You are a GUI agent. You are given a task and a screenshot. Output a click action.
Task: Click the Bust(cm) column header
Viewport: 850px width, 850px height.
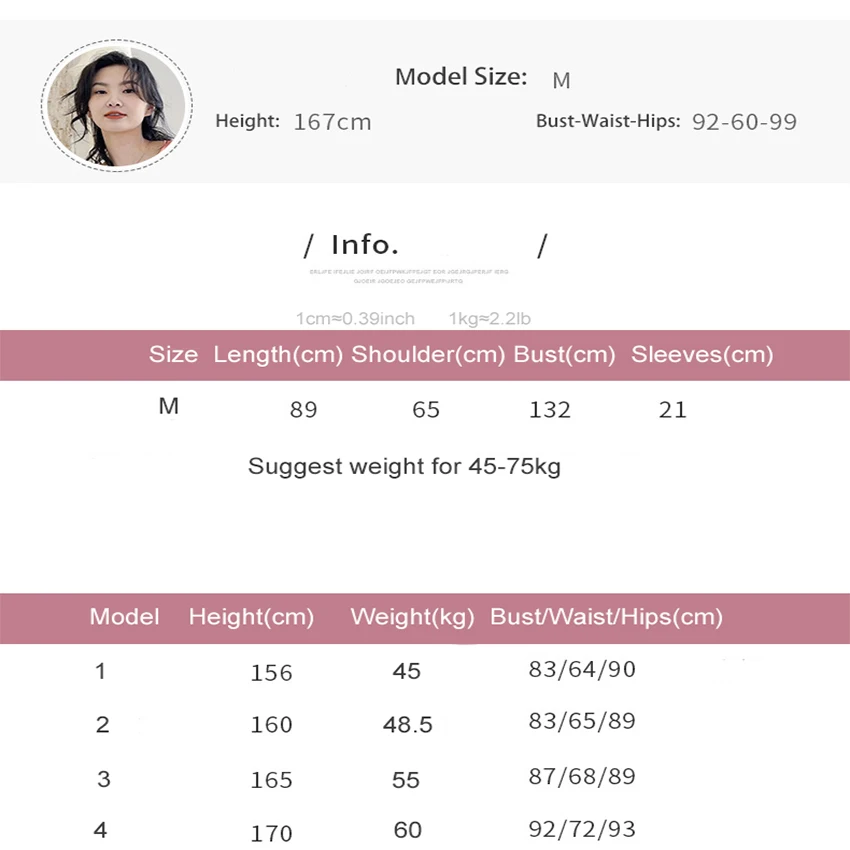[x=564, y=355]
